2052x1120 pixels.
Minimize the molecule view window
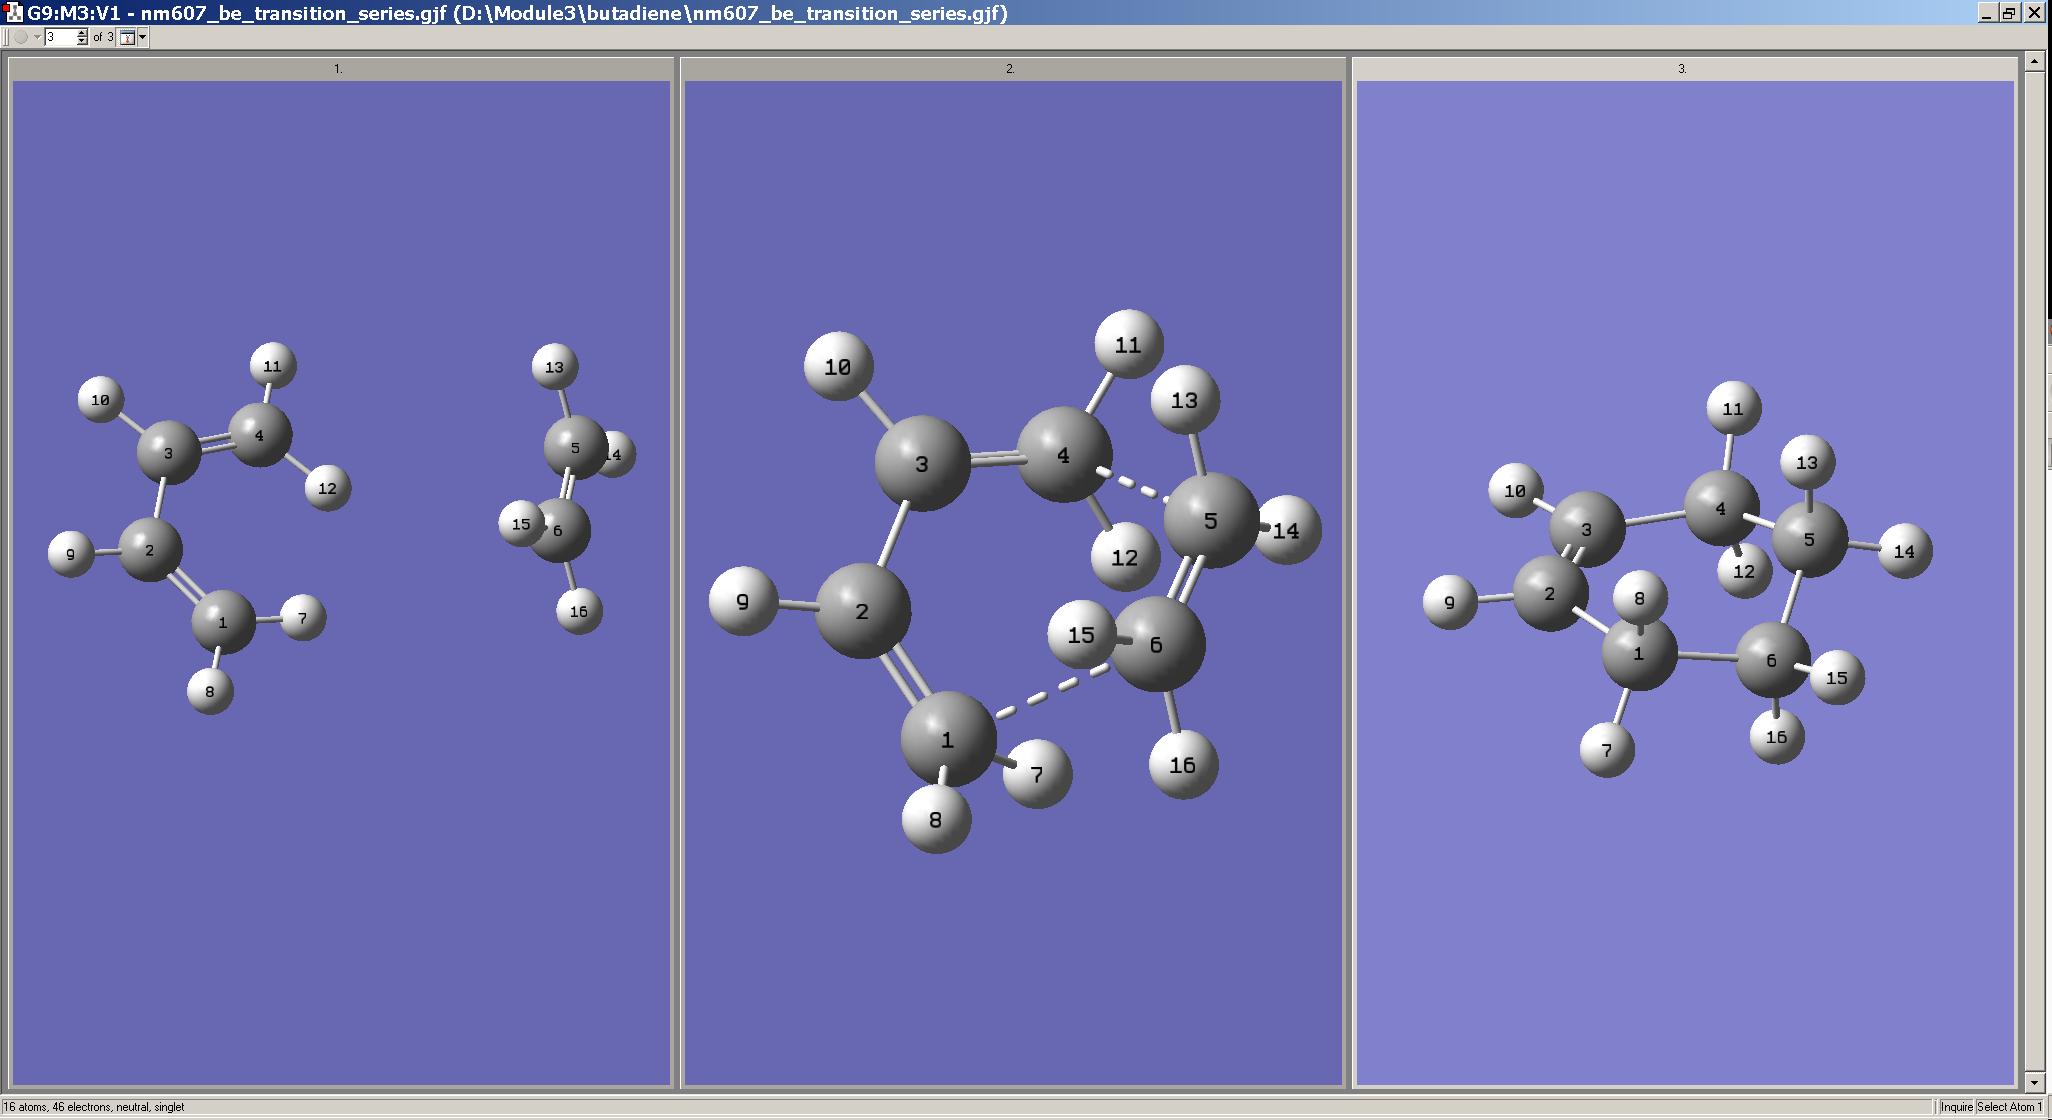(x=1987, y=13)
